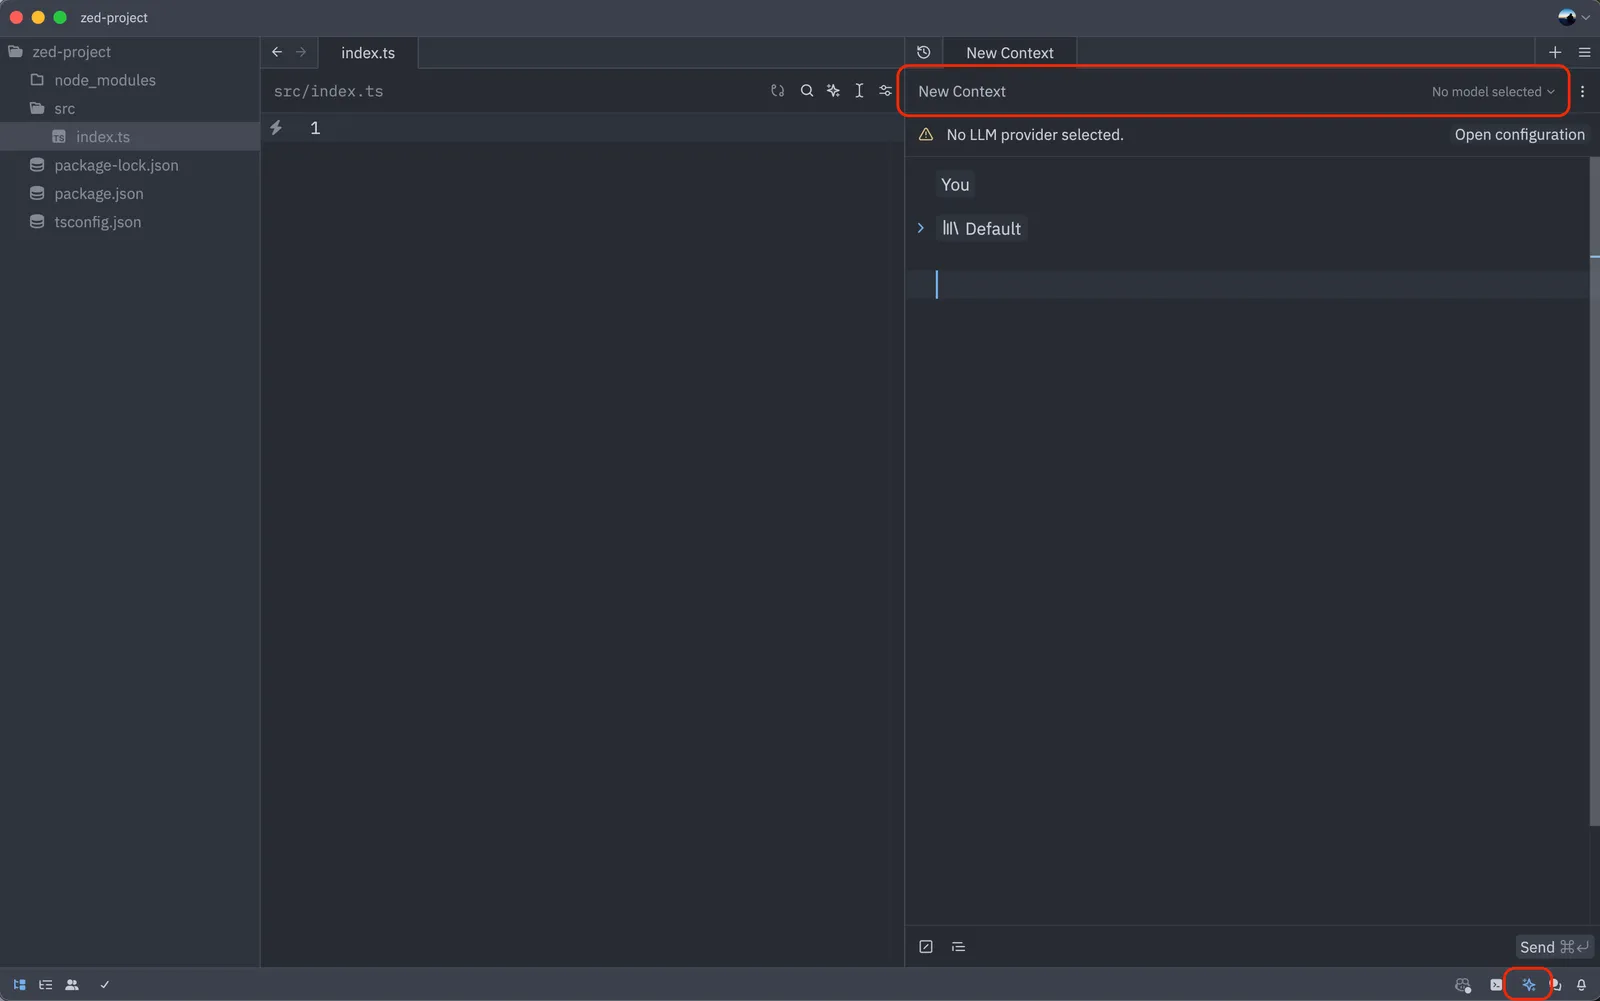
Task: Open the No model selected dropdown
Action: (x=1493, y=92)
